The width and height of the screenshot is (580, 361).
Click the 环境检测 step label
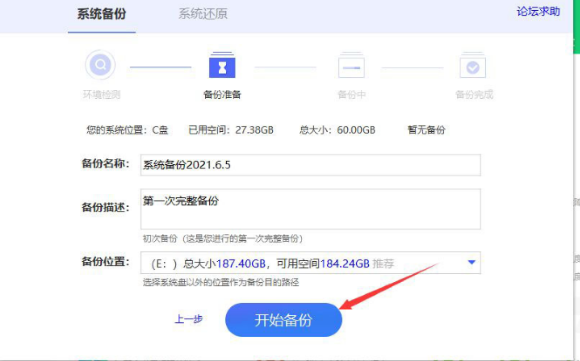(x=101, y=95)
